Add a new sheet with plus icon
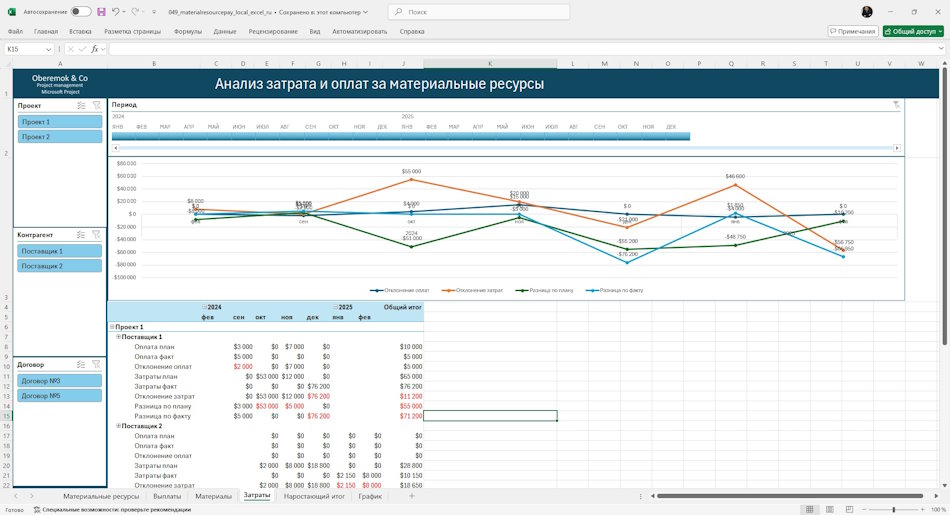The width and height of the screenshot is (950, 515). click(411, 496)
